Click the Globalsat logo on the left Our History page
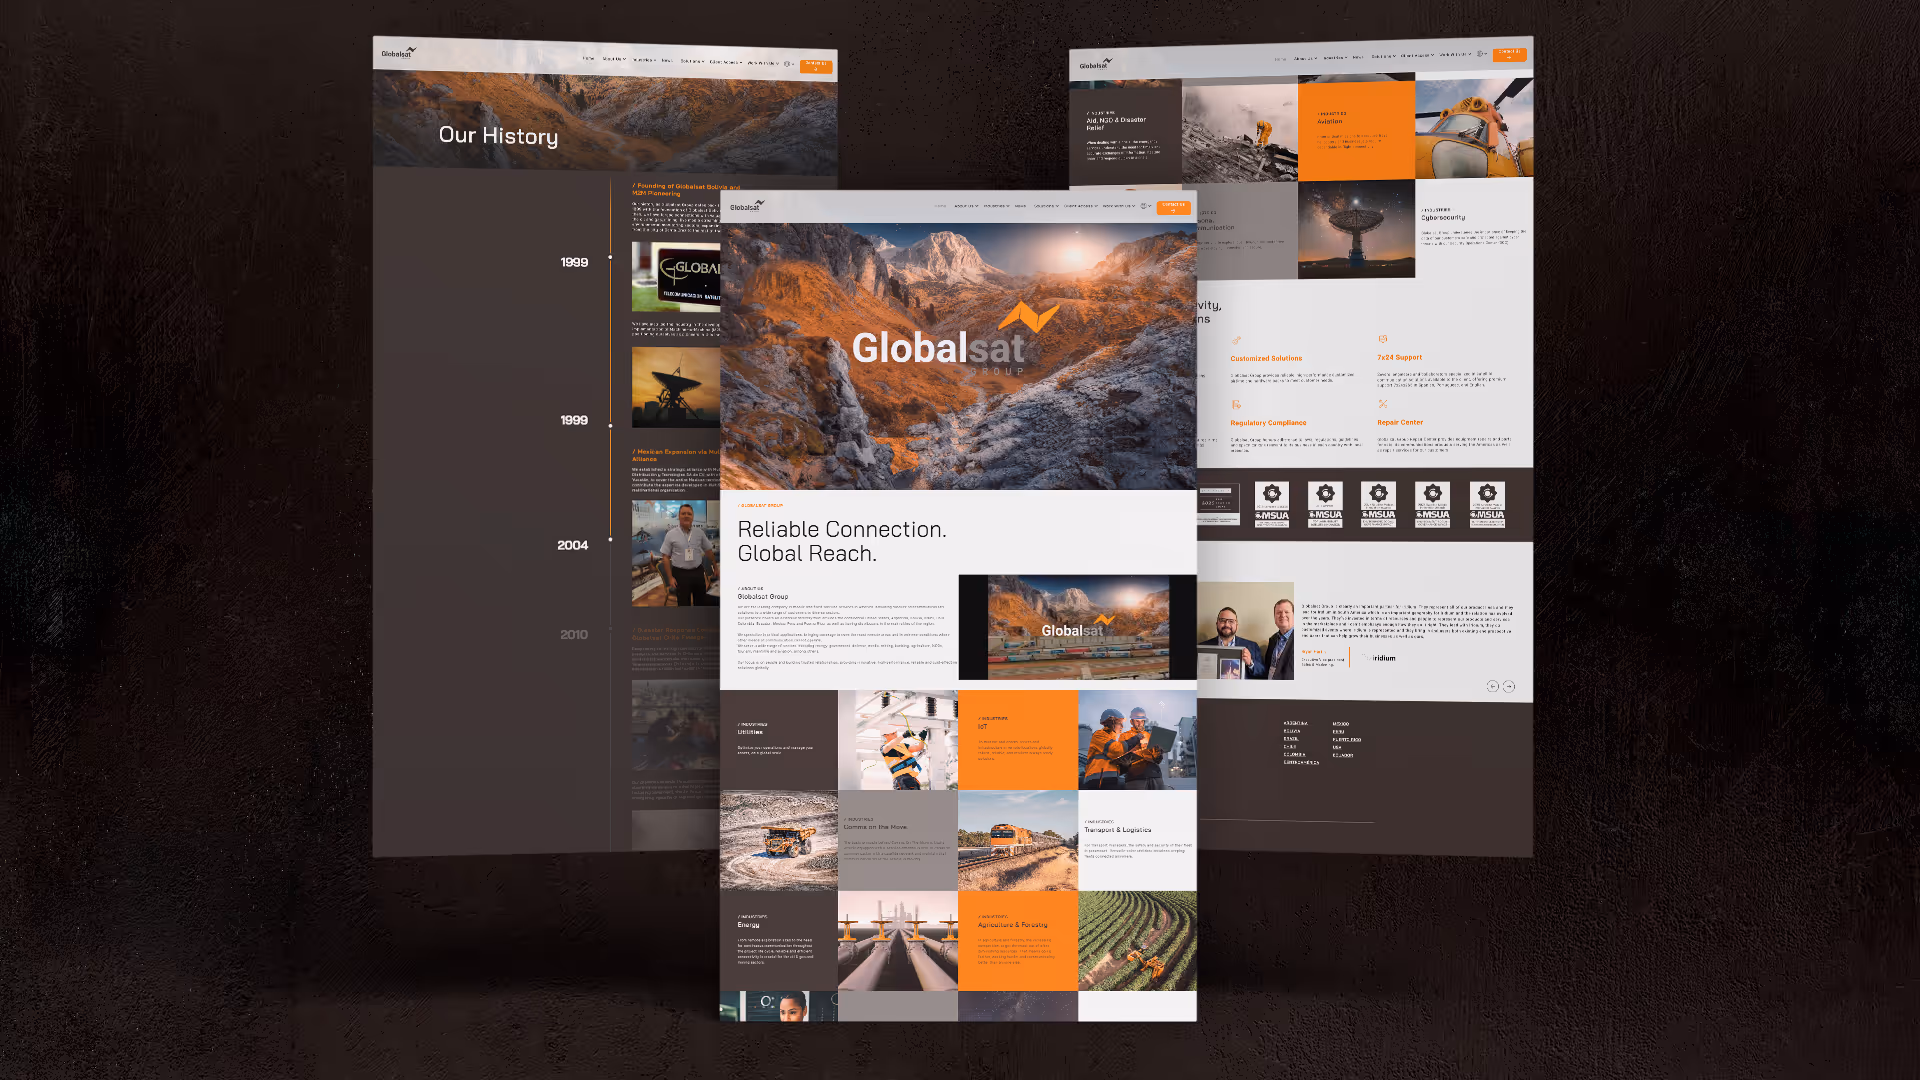1920x1080 pixels. point(398,53)
